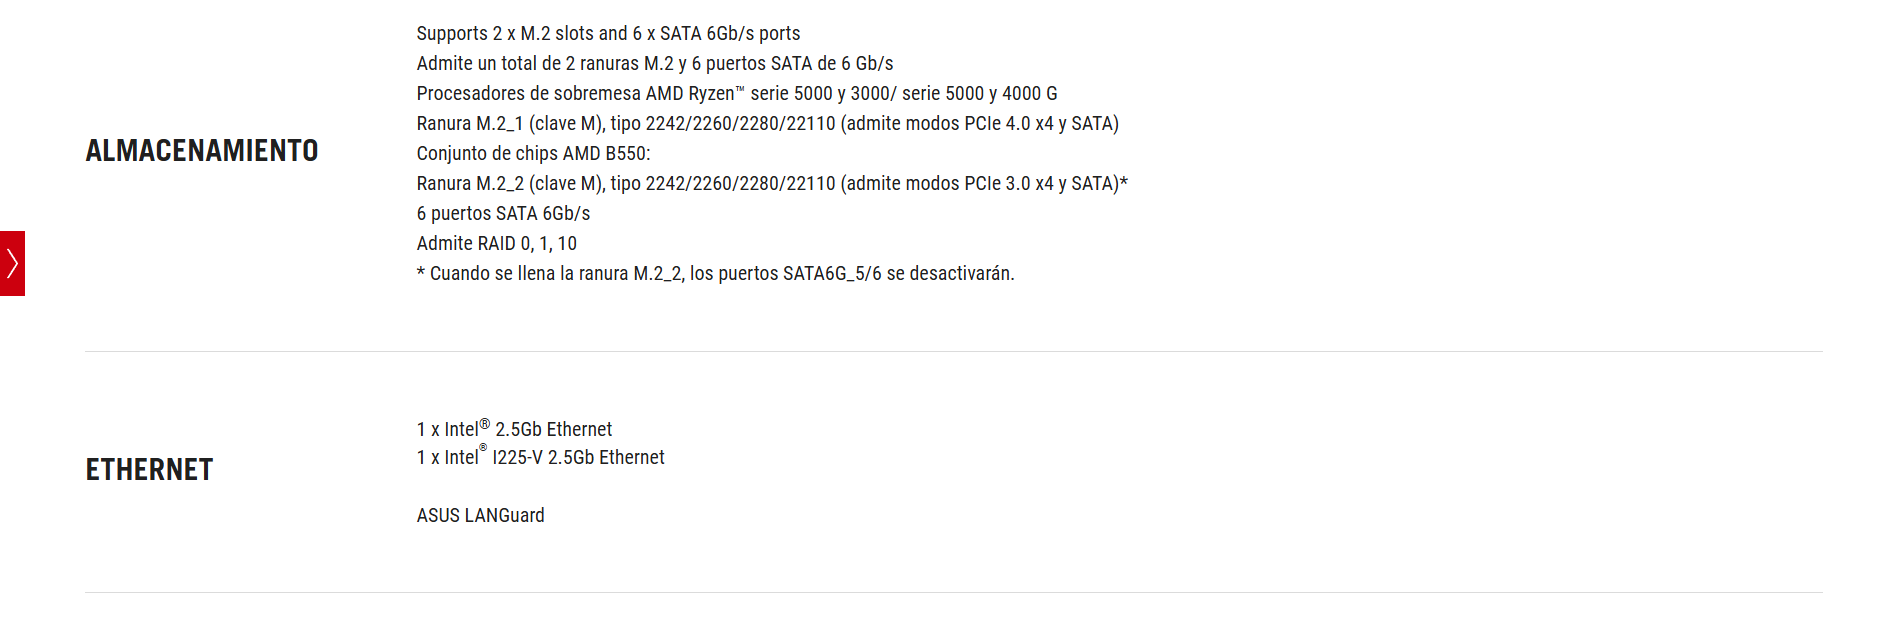Click the 'Conjunto de chips AMD B550:' text
Image resolution: width=1901 pixels, height=636 pixels.
click(533, 154)
